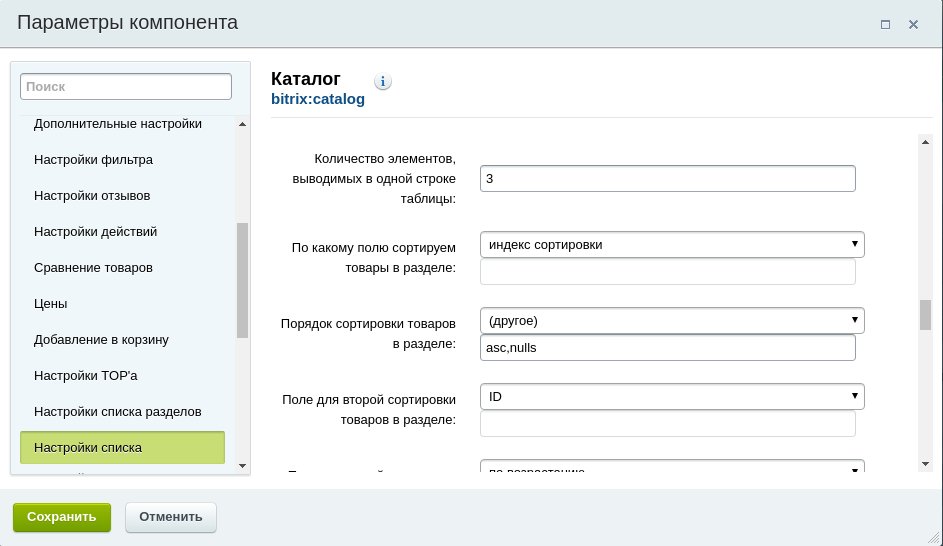Image resolution: width=943 pixels, height=546 pixels.
Task: Select Настройки фильтра section
Action: pyautogui.click(x=93, y=160)
